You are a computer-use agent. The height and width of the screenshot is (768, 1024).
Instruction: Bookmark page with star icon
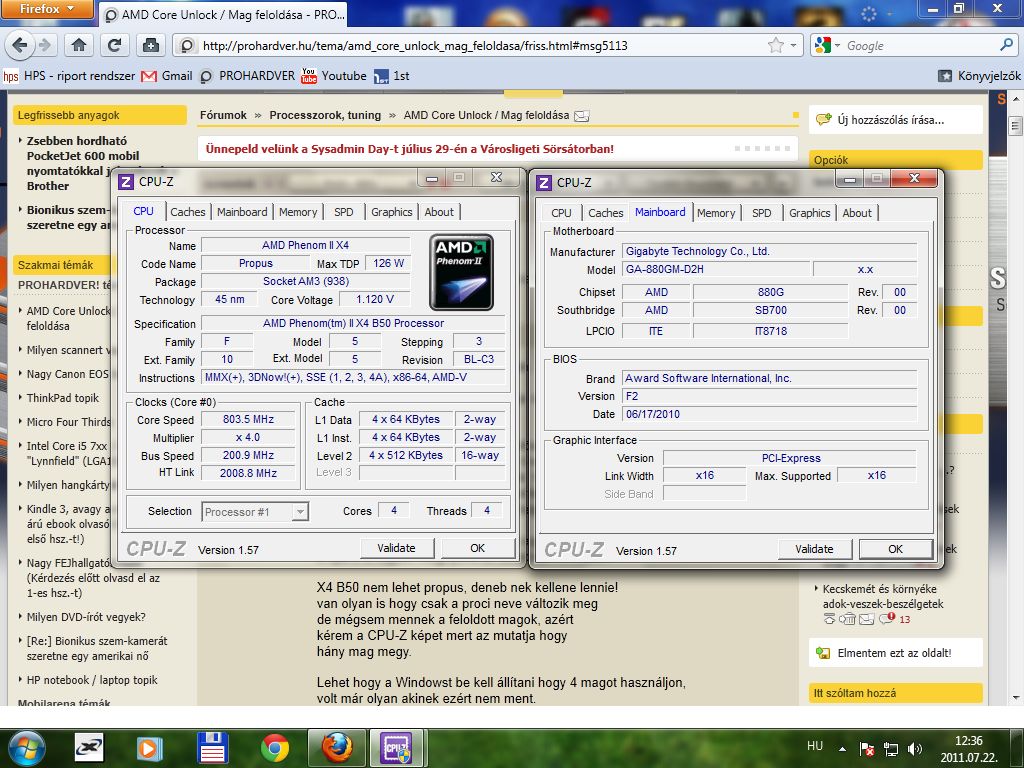776,45
